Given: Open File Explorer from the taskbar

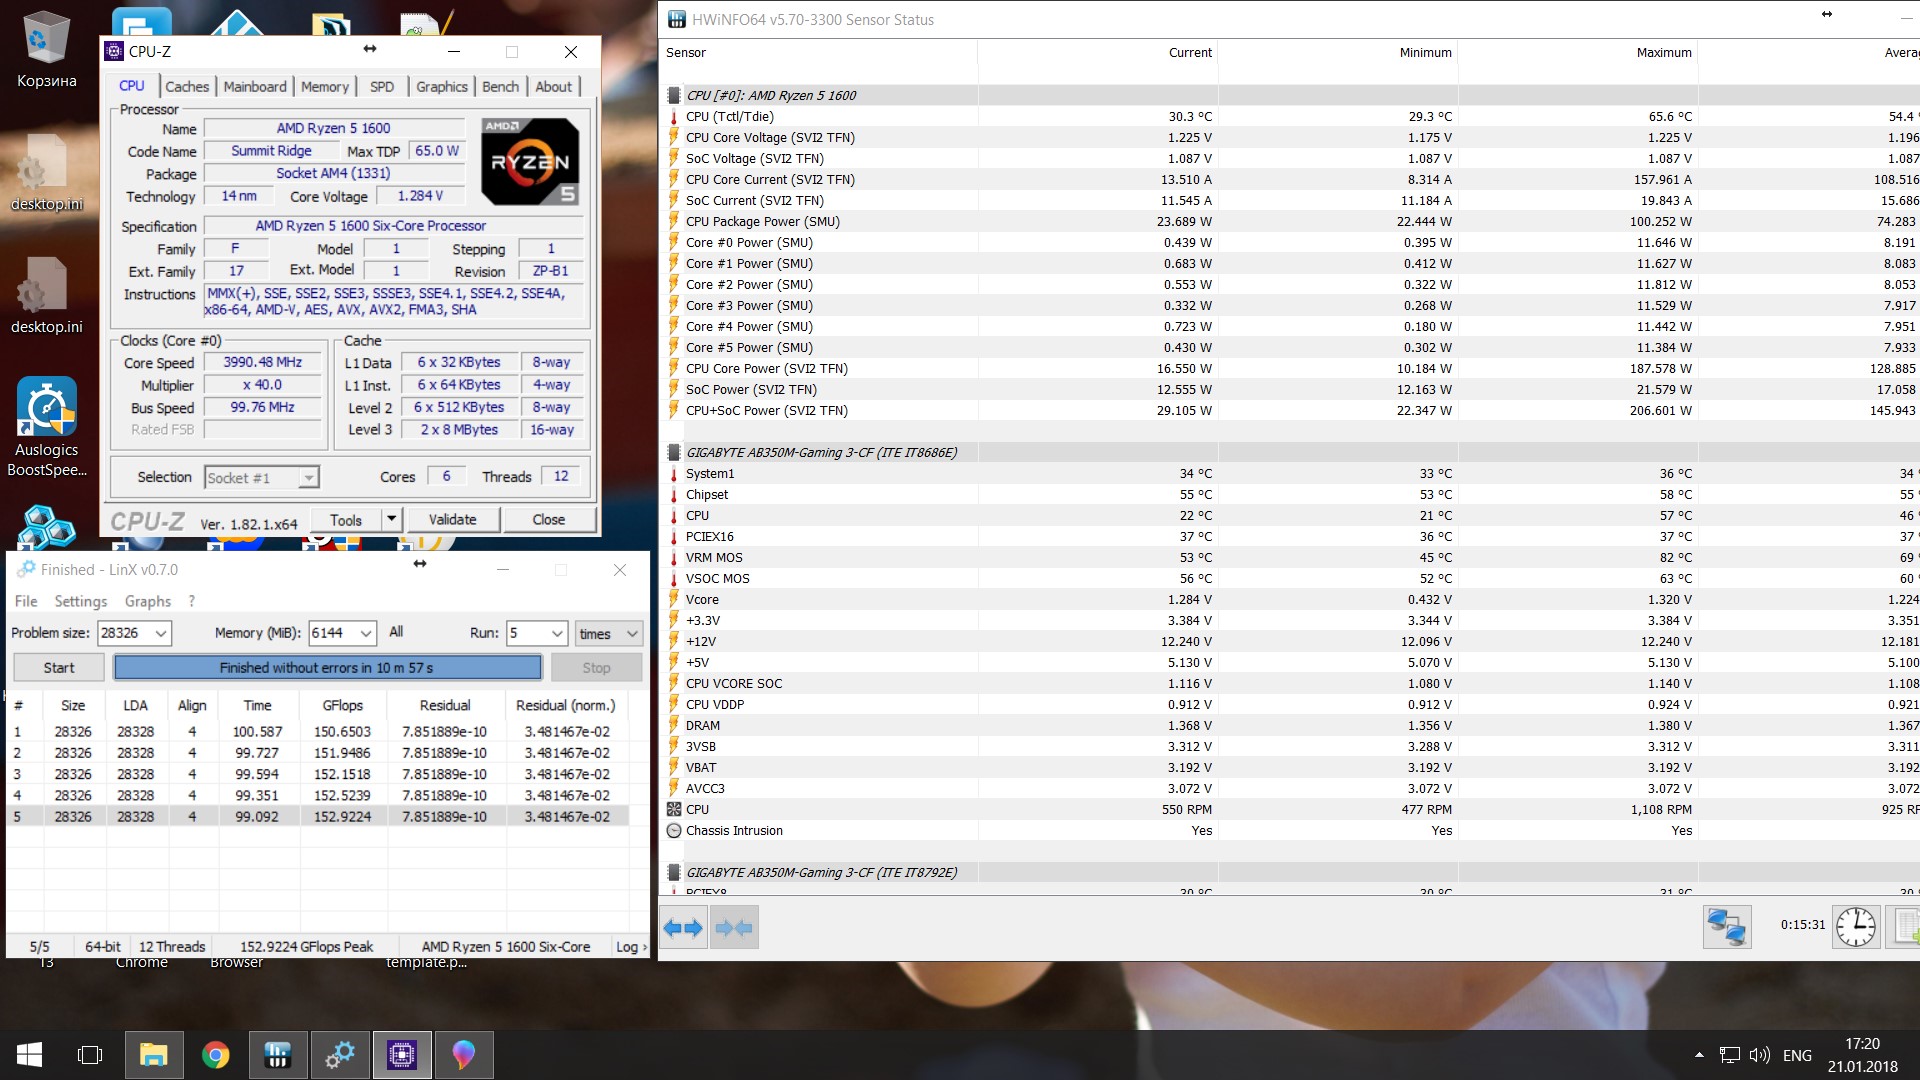Looking at the screenshot, I should coord(153,1055).
